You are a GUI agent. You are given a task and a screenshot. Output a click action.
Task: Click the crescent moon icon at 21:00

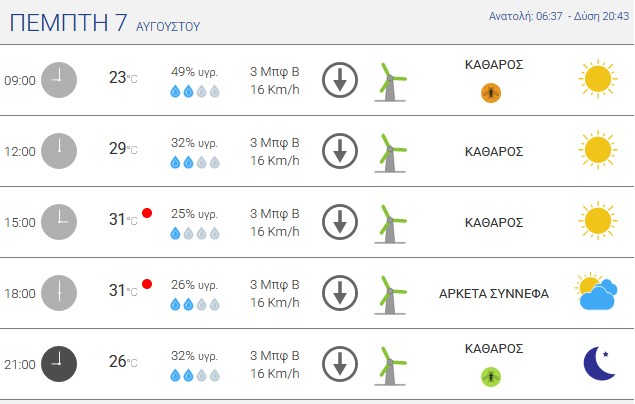600,363
